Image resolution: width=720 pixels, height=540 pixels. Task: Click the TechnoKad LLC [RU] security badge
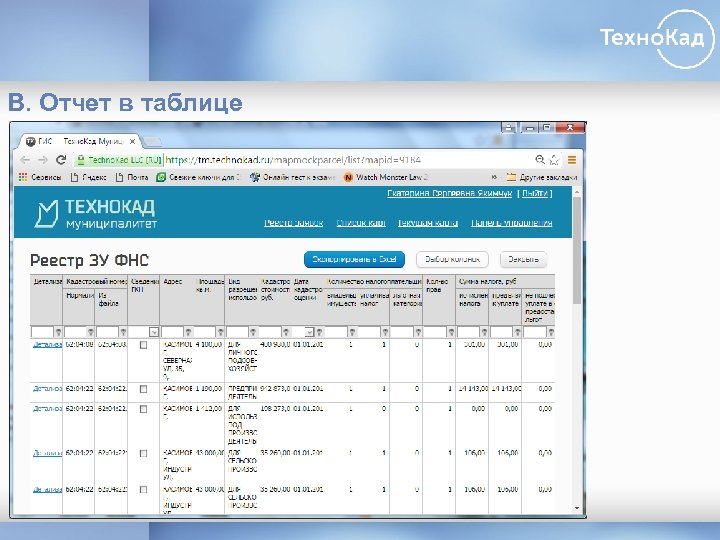click(x=119, y=160)
